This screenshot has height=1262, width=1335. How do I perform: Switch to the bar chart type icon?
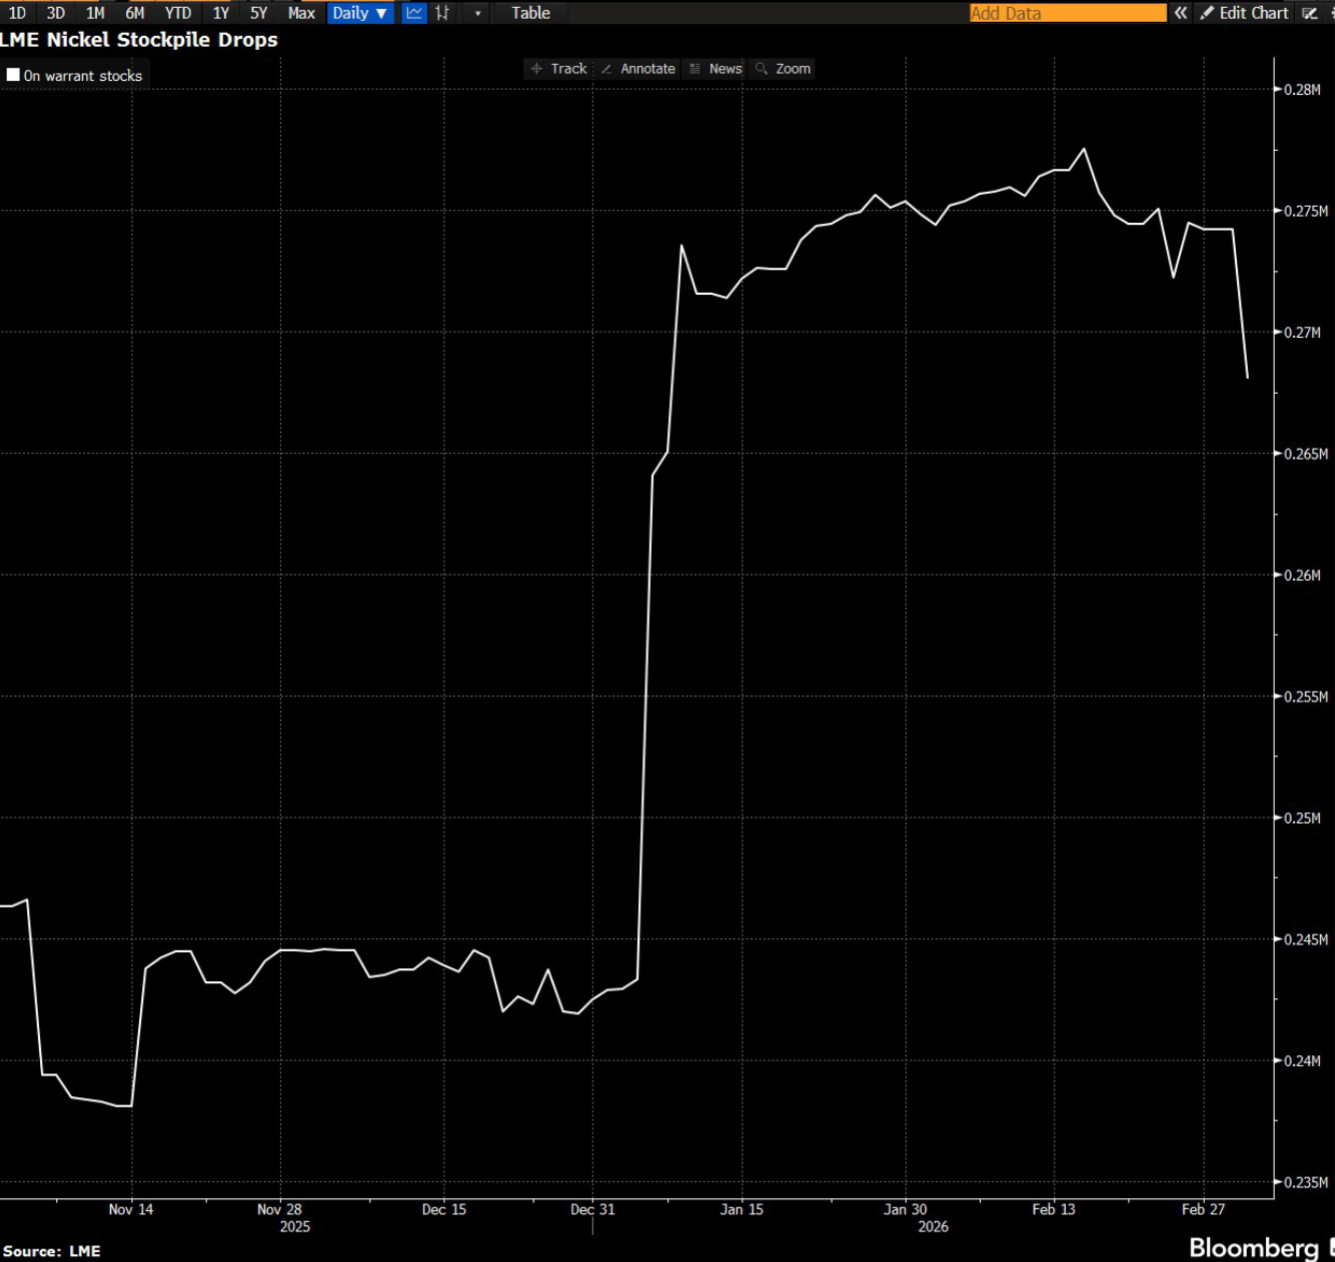(x=442, y=13)
